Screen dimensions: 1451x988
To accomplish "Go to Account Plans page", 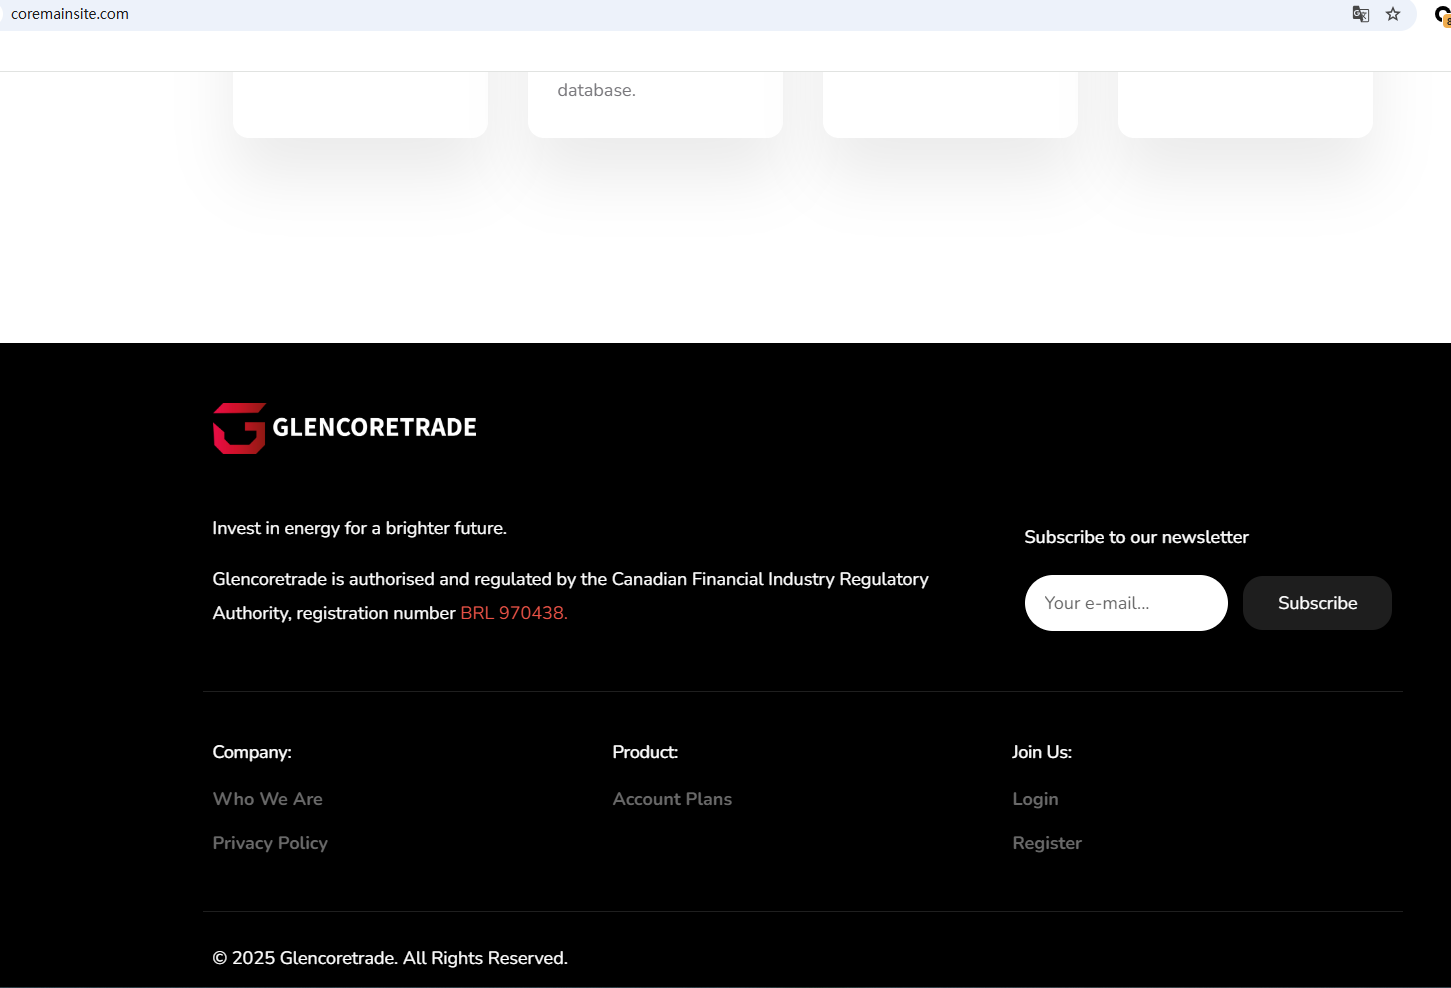I will [672, 799].
